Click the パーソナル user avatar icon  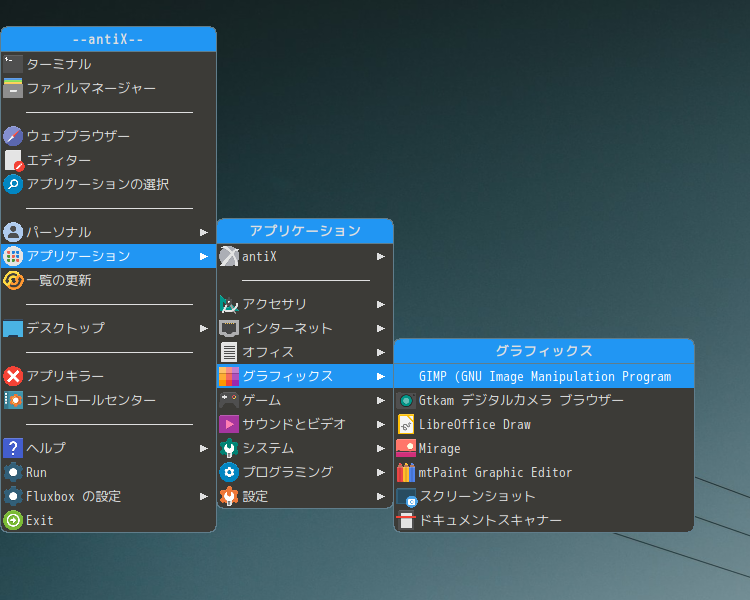tap(13, 232)
